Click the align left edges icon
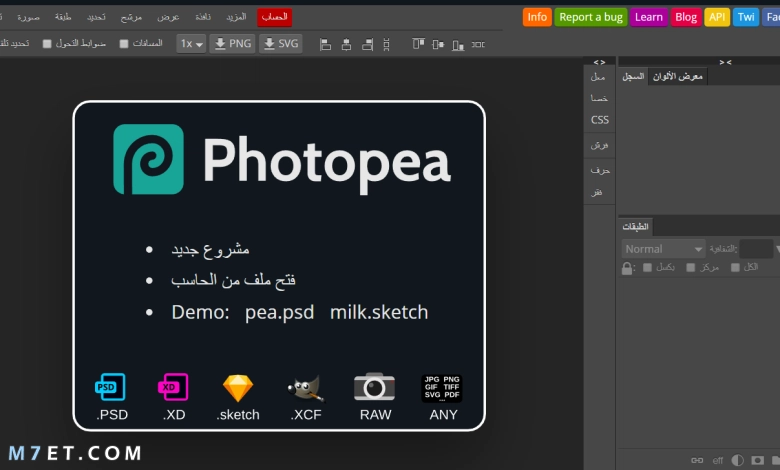The image size is (780, 470). tap(325, 45)
